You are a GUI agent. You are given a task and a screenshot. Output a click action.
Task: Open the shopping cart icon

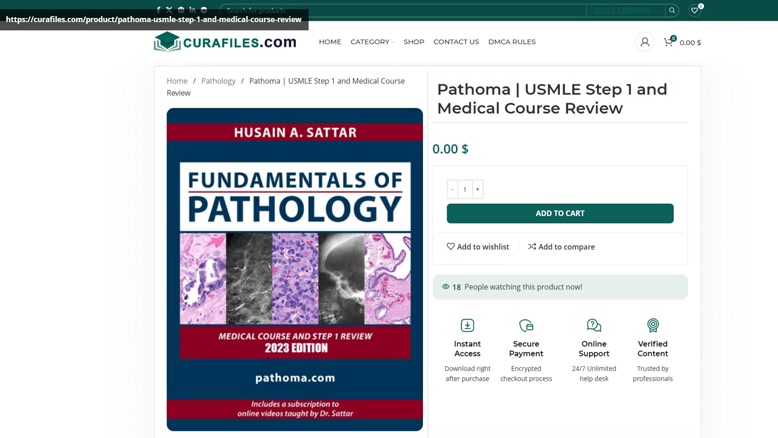tap(668, 42)
